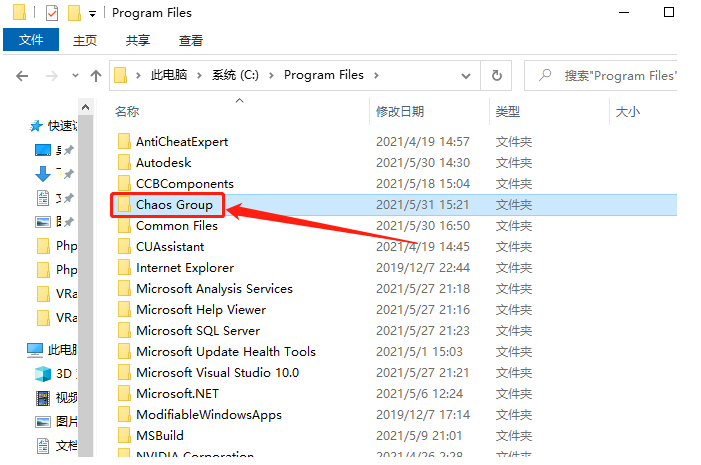
Task: Refresh the Program Files view
Action: pos(496,75)
